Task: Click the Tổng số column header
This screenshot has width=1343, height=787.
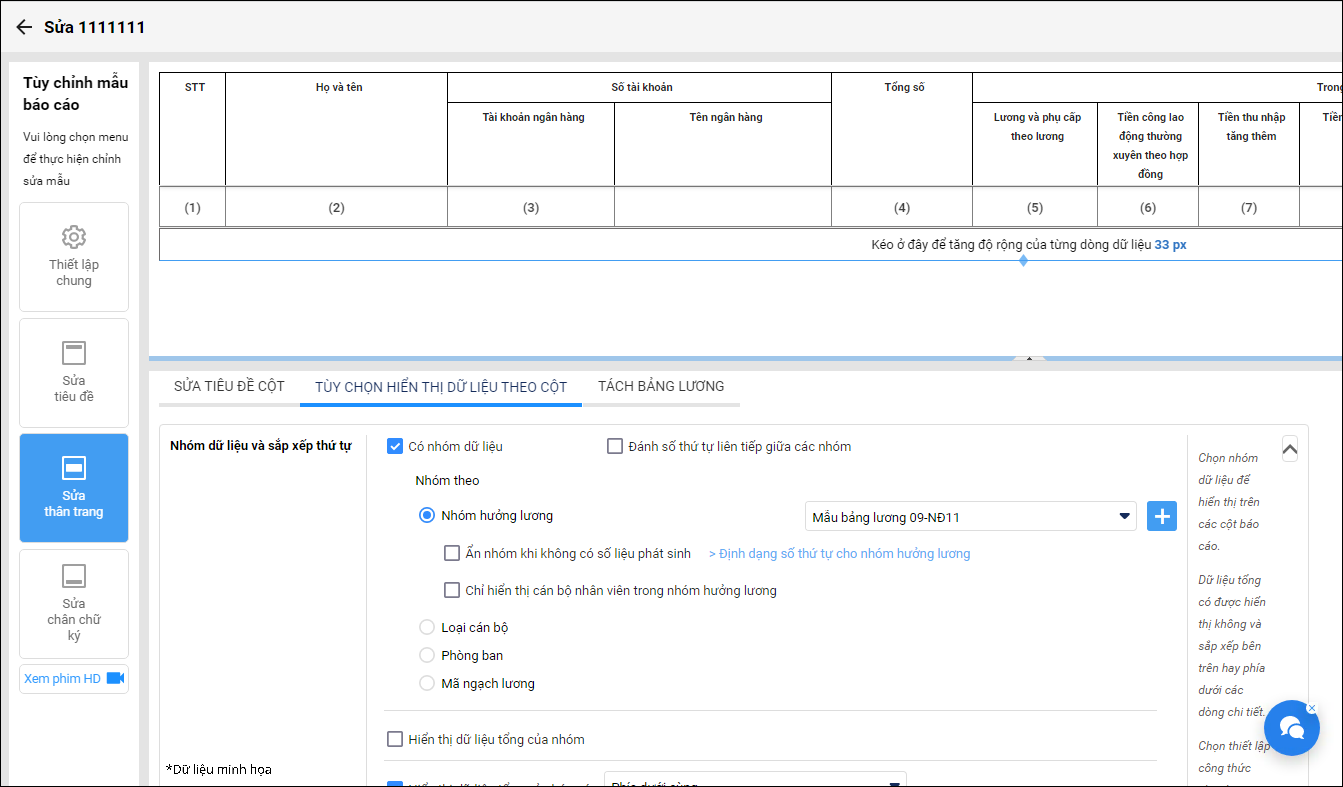Action: 902,129
